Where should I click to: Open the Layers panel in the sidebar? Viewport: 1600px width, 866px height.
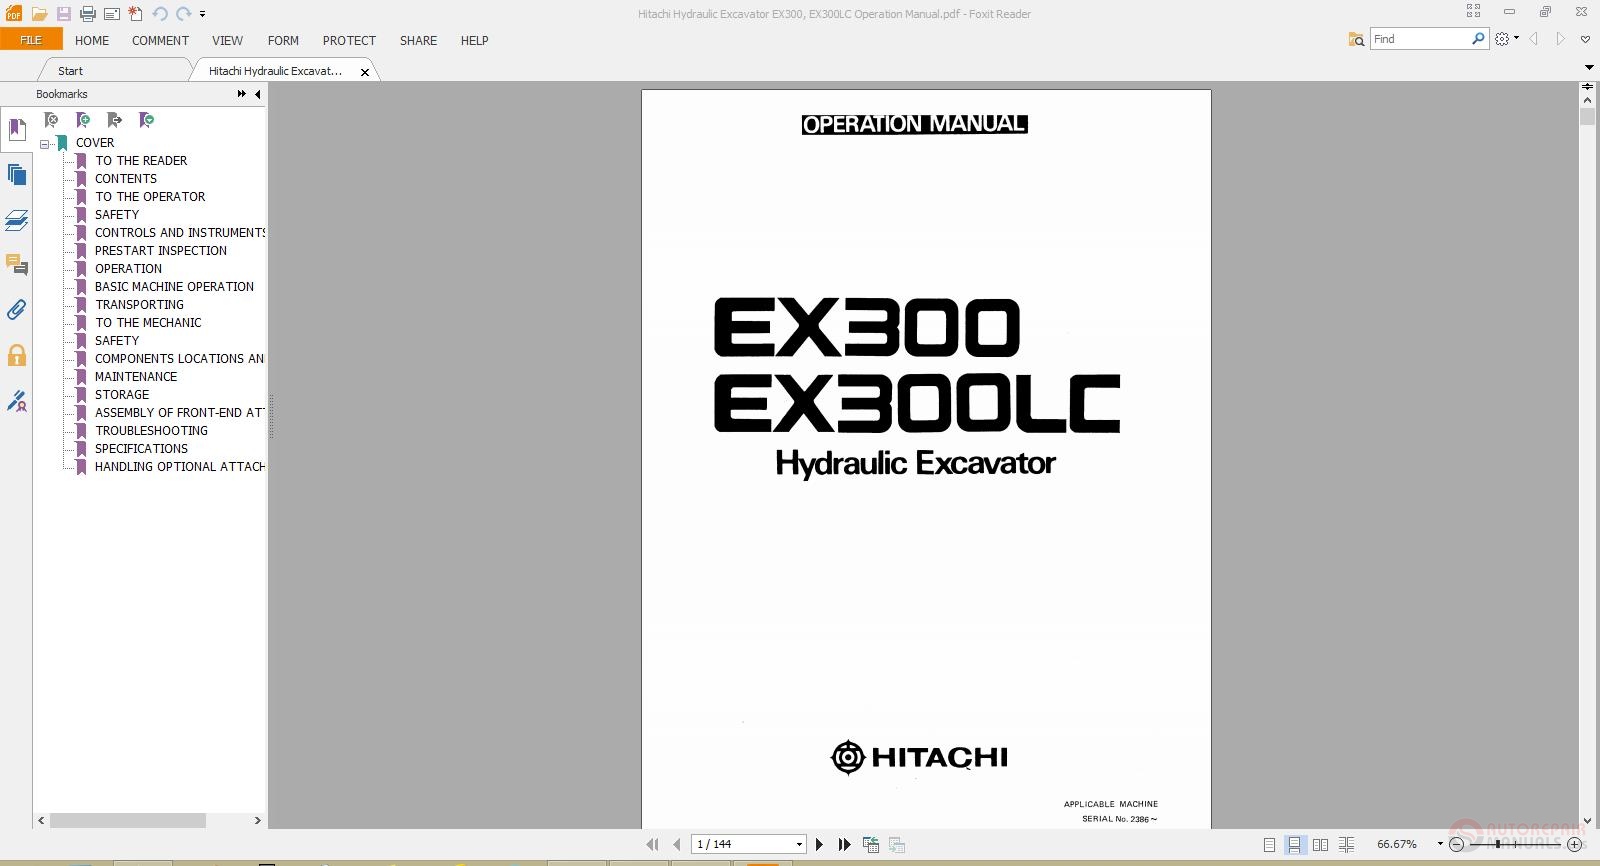click(x=16, y=220)
